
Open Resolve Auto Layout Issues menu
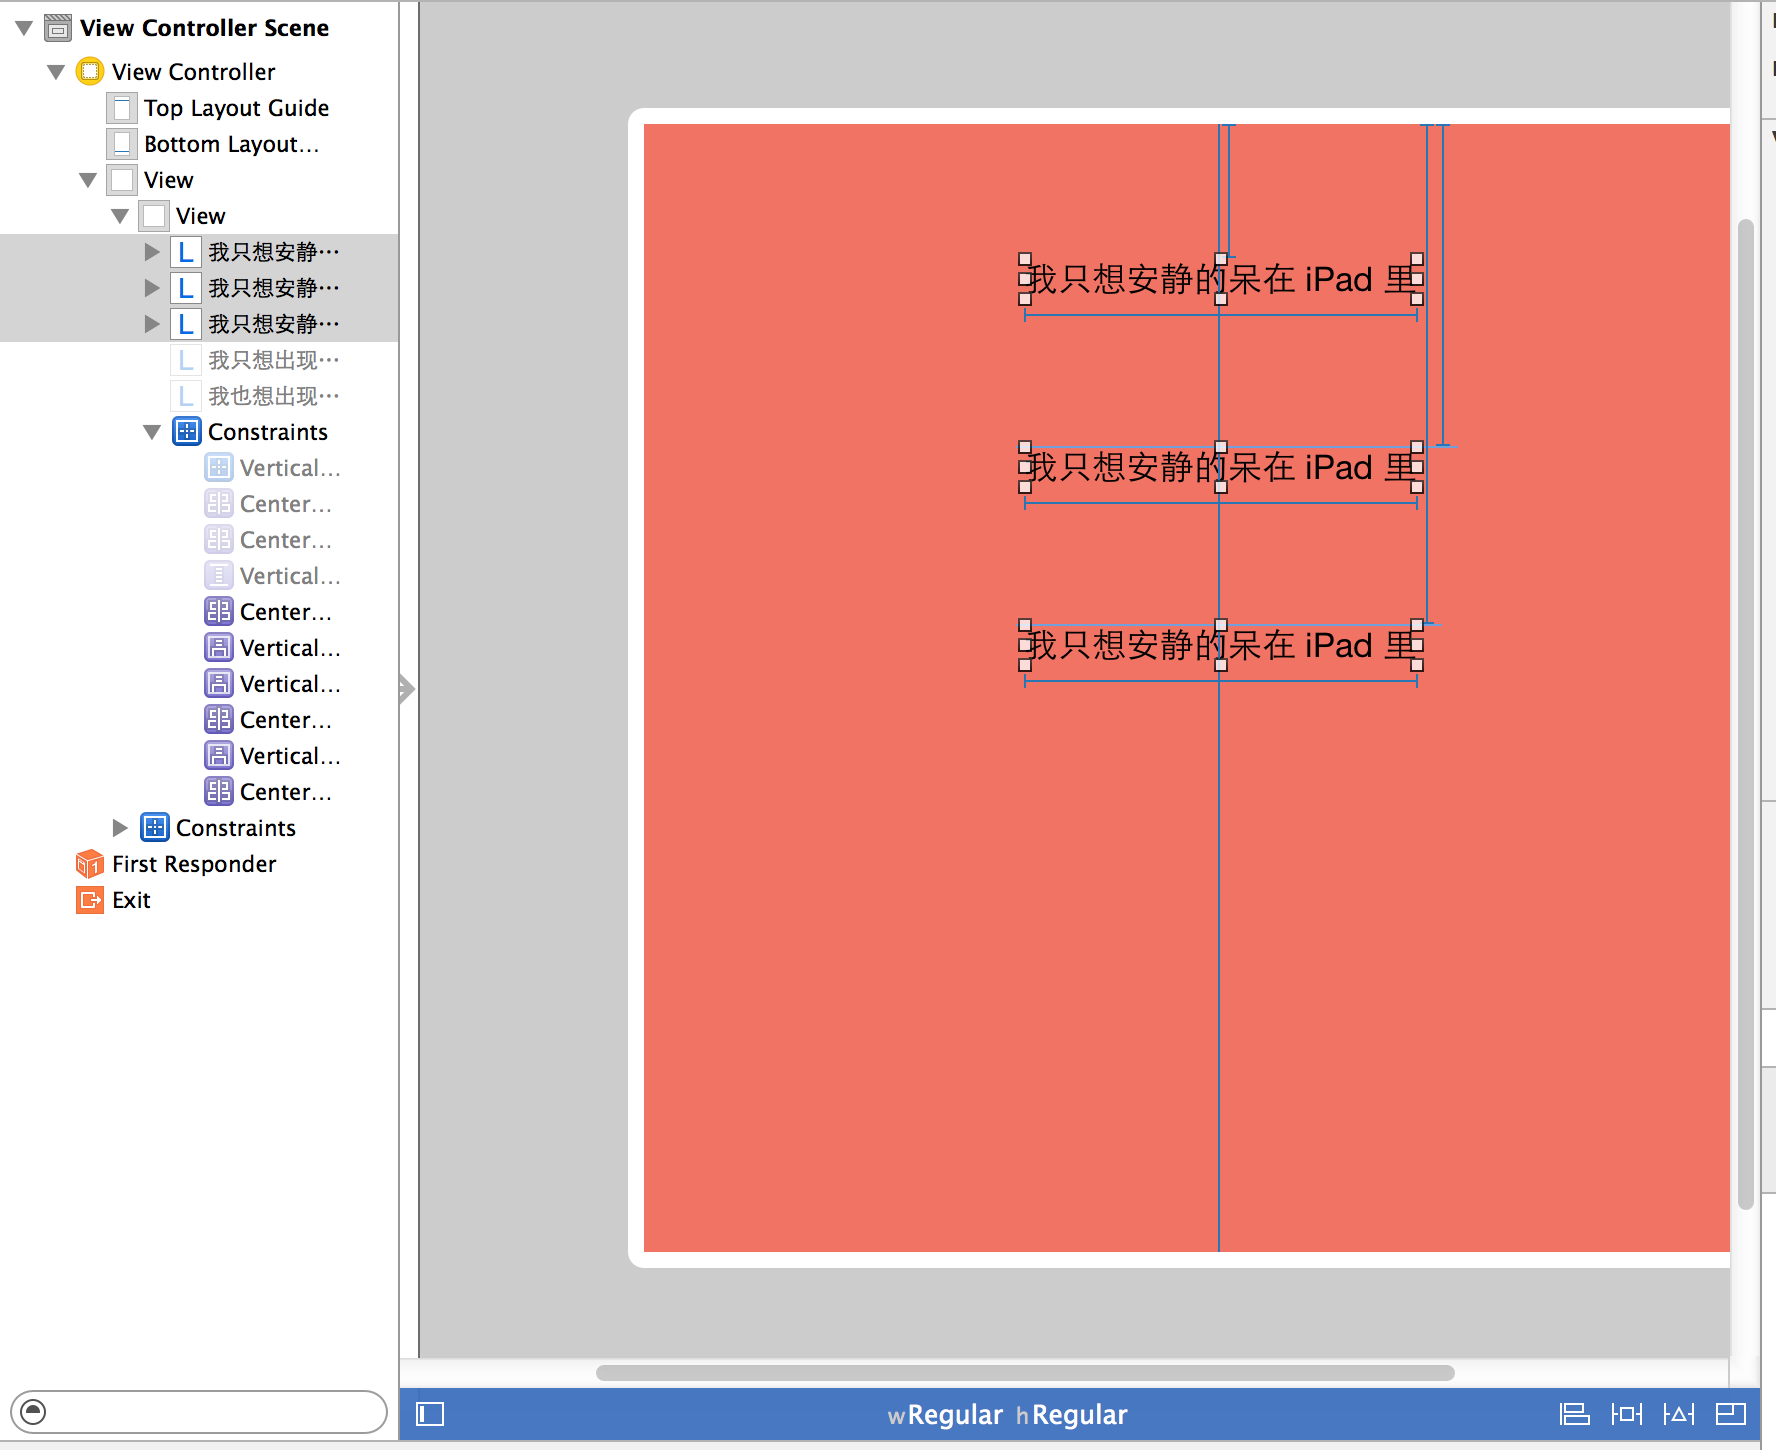(x=1679, y=1414)
